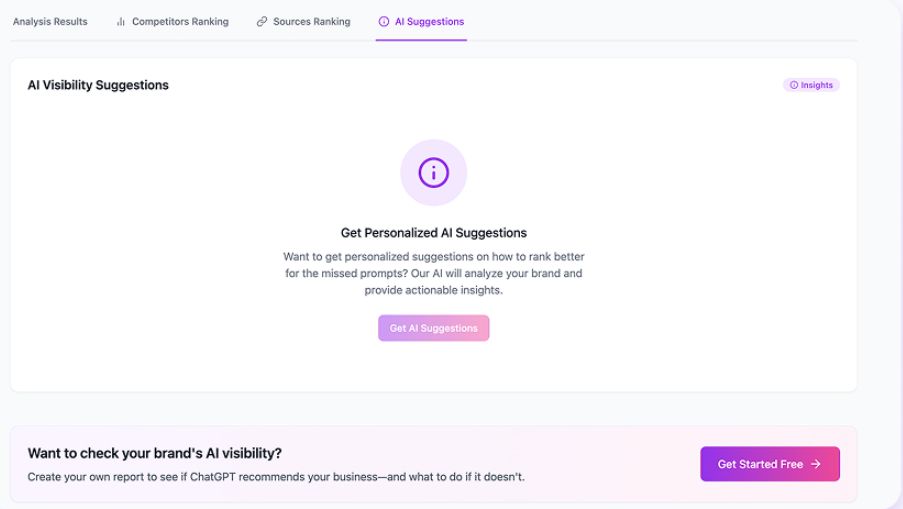Click the info icon on AI Suggestions tab

[384, 22]
